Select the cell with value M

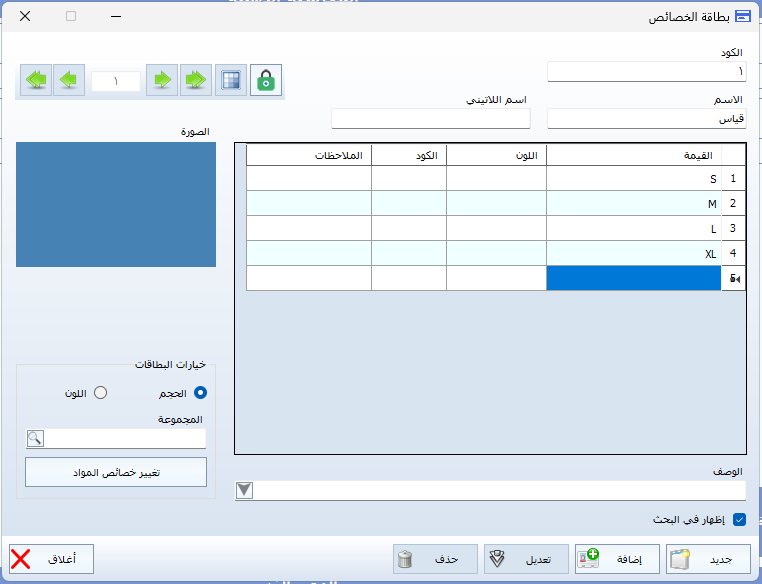(x=634, y=204)
